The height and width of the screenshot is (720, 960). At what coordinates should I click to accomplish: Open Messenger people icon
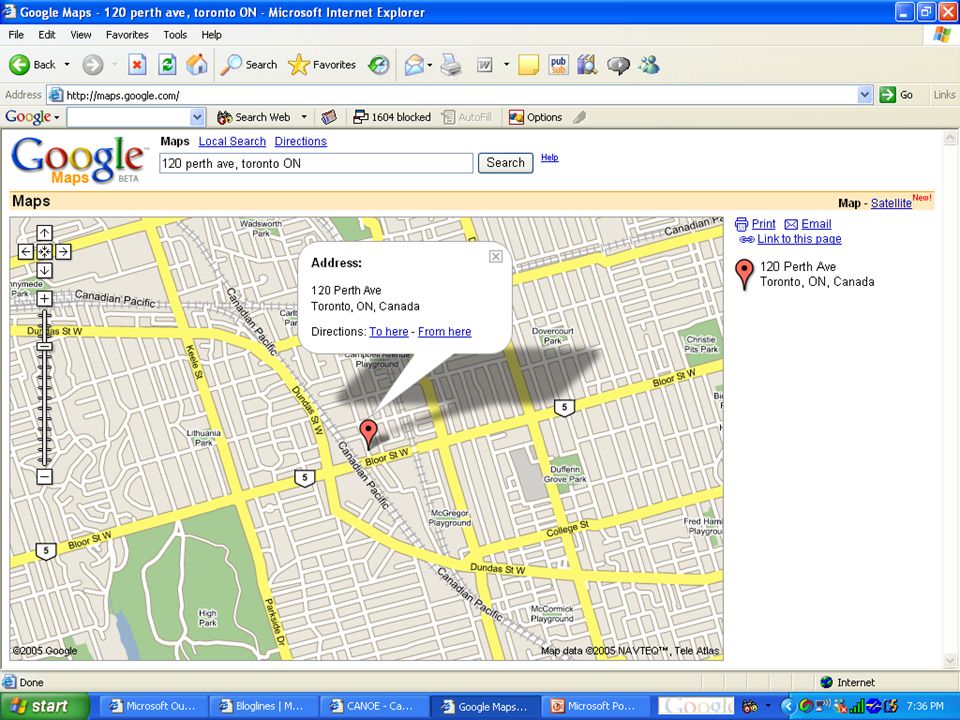point(649,64)
